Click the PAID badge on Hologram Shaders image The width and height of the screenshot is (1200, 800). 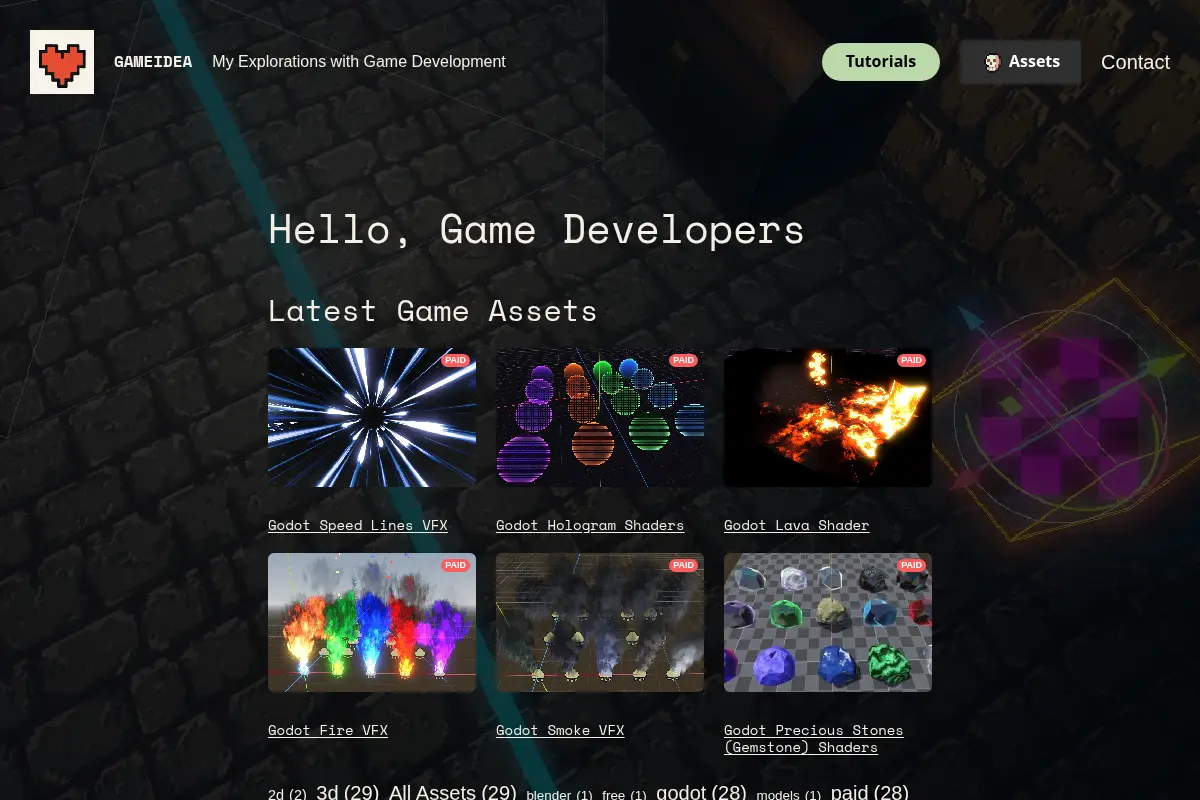tap(684, 360)
